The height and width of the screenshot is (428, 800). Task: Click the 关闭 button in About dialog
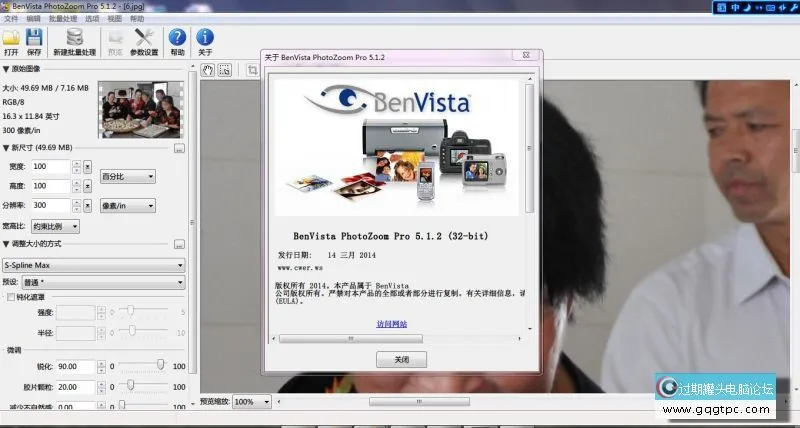tap(402, 360)
